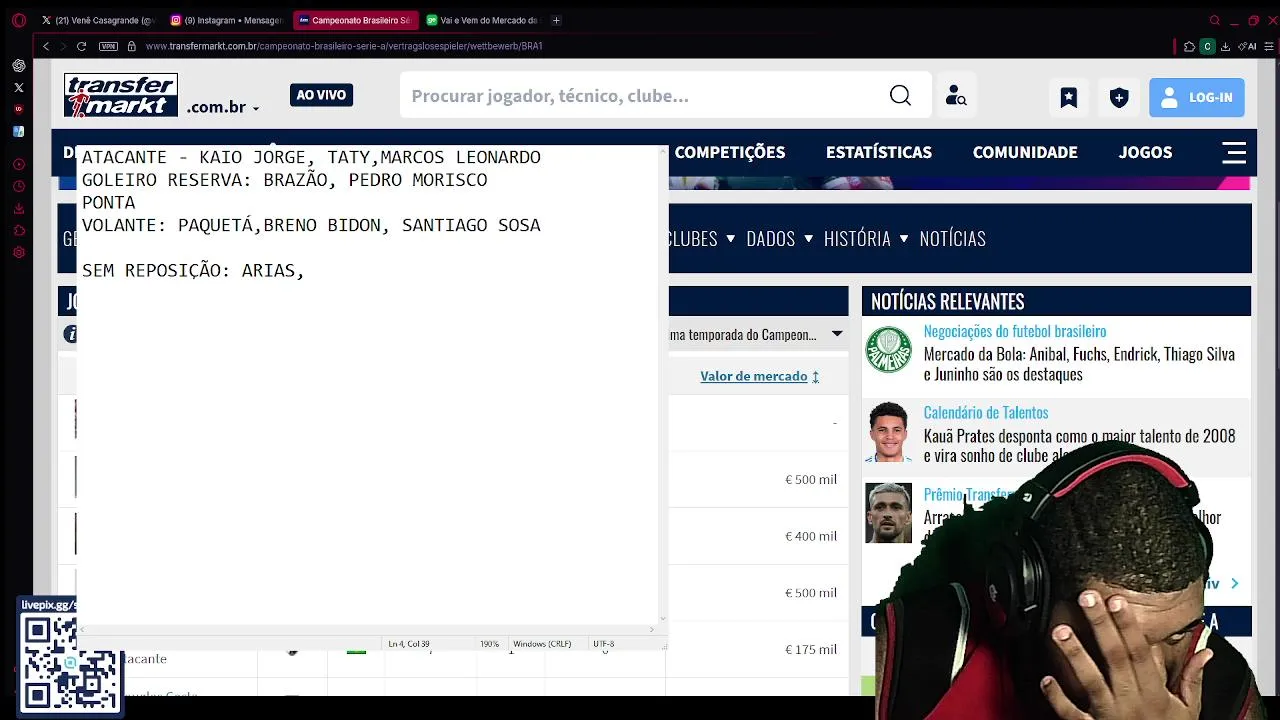Open the hamburger main menu
Image resolution: width=1280 pixels, height=720 pixels.
(1234, 152)
